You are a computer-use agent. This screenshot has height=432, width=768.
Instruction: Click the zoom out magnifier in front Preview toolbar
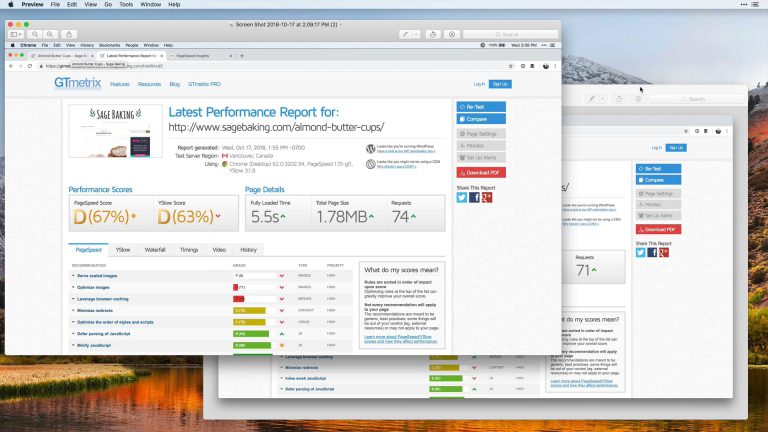pyautogui.click(x=35, y=34)
